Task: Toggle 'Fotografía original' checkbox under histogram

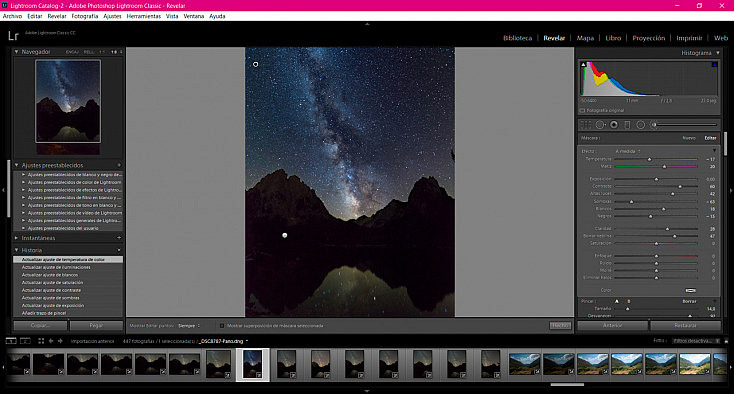Action: (x=582, y=110)
